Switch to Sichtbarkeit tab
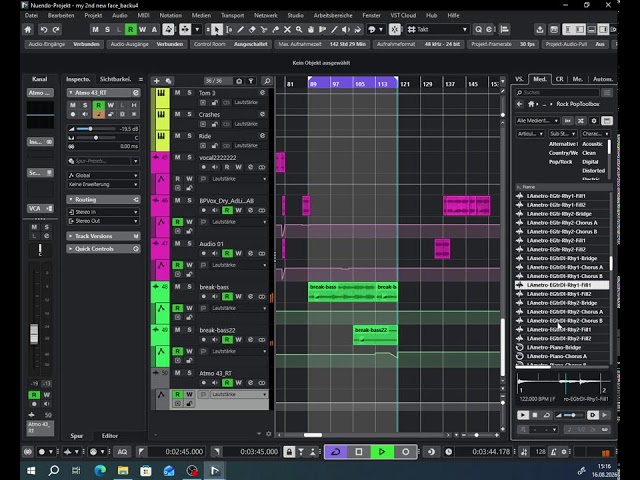This screenshot has height=480, width=640. pos(116,79)
